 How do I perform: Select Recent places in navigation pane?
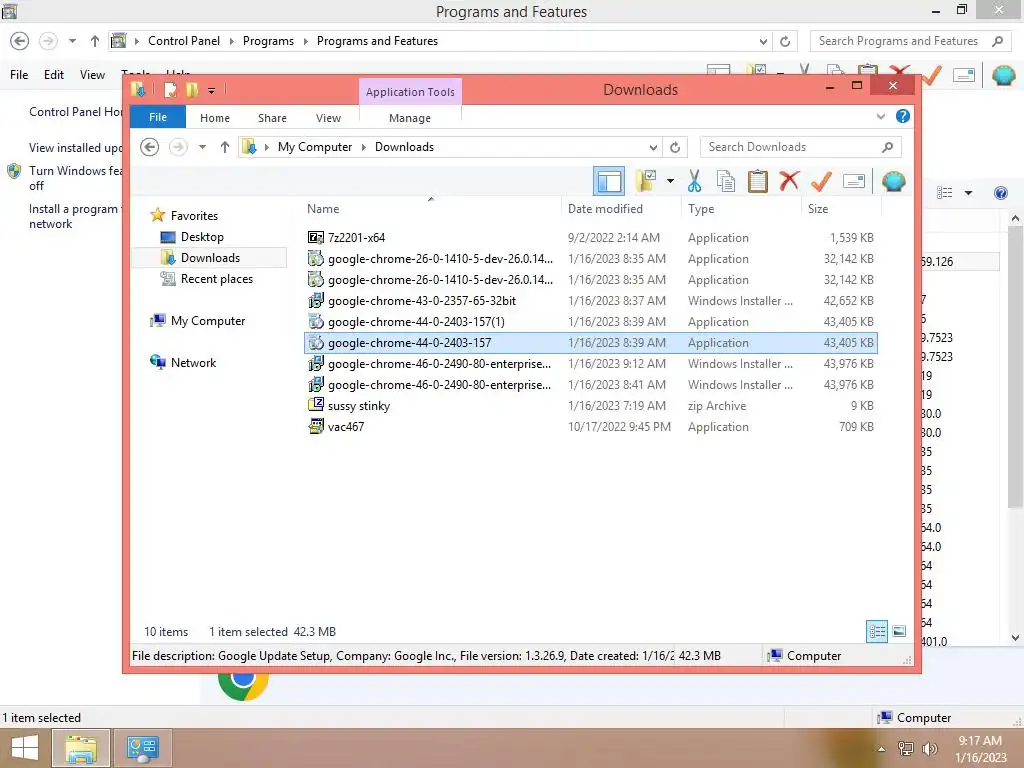(x=216, y=279)
